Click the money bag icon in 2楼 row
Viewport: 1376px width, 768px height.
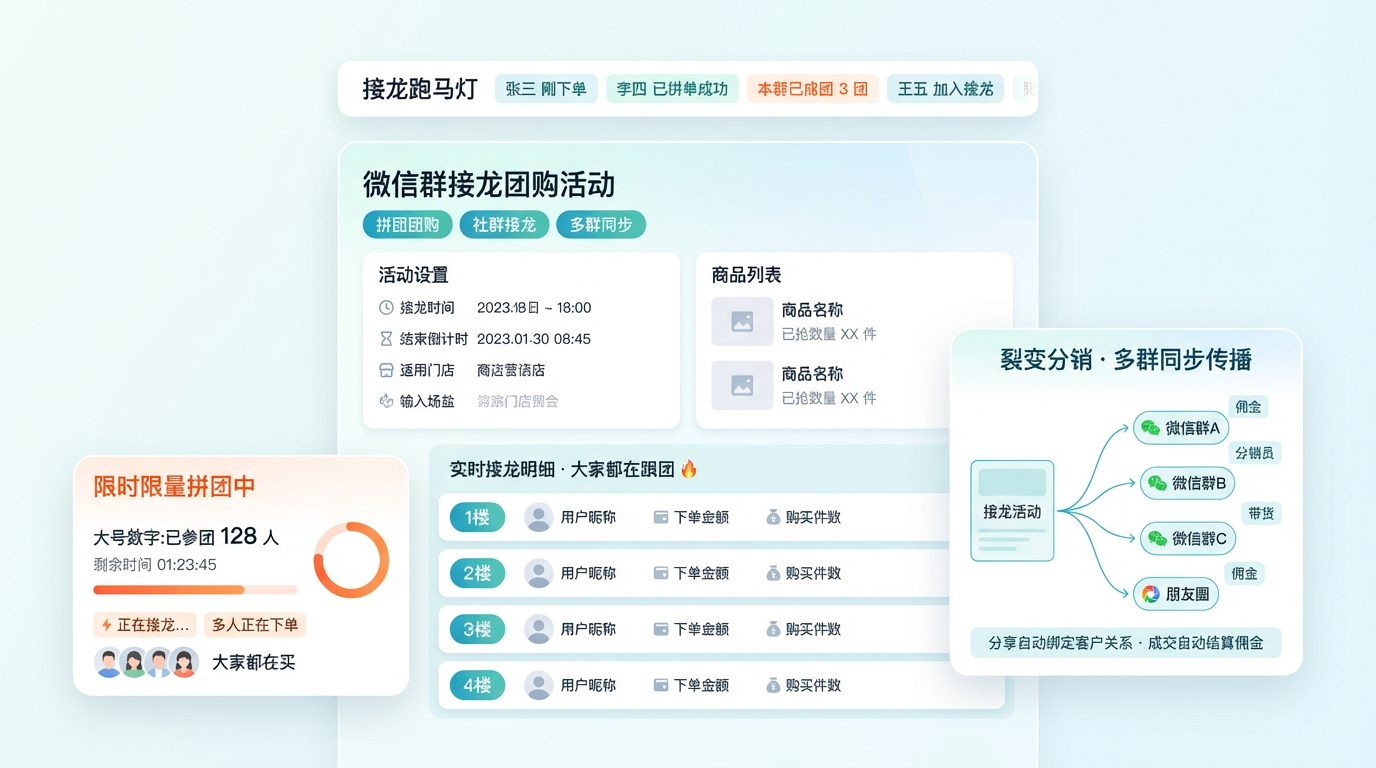[x=773, y=574]
